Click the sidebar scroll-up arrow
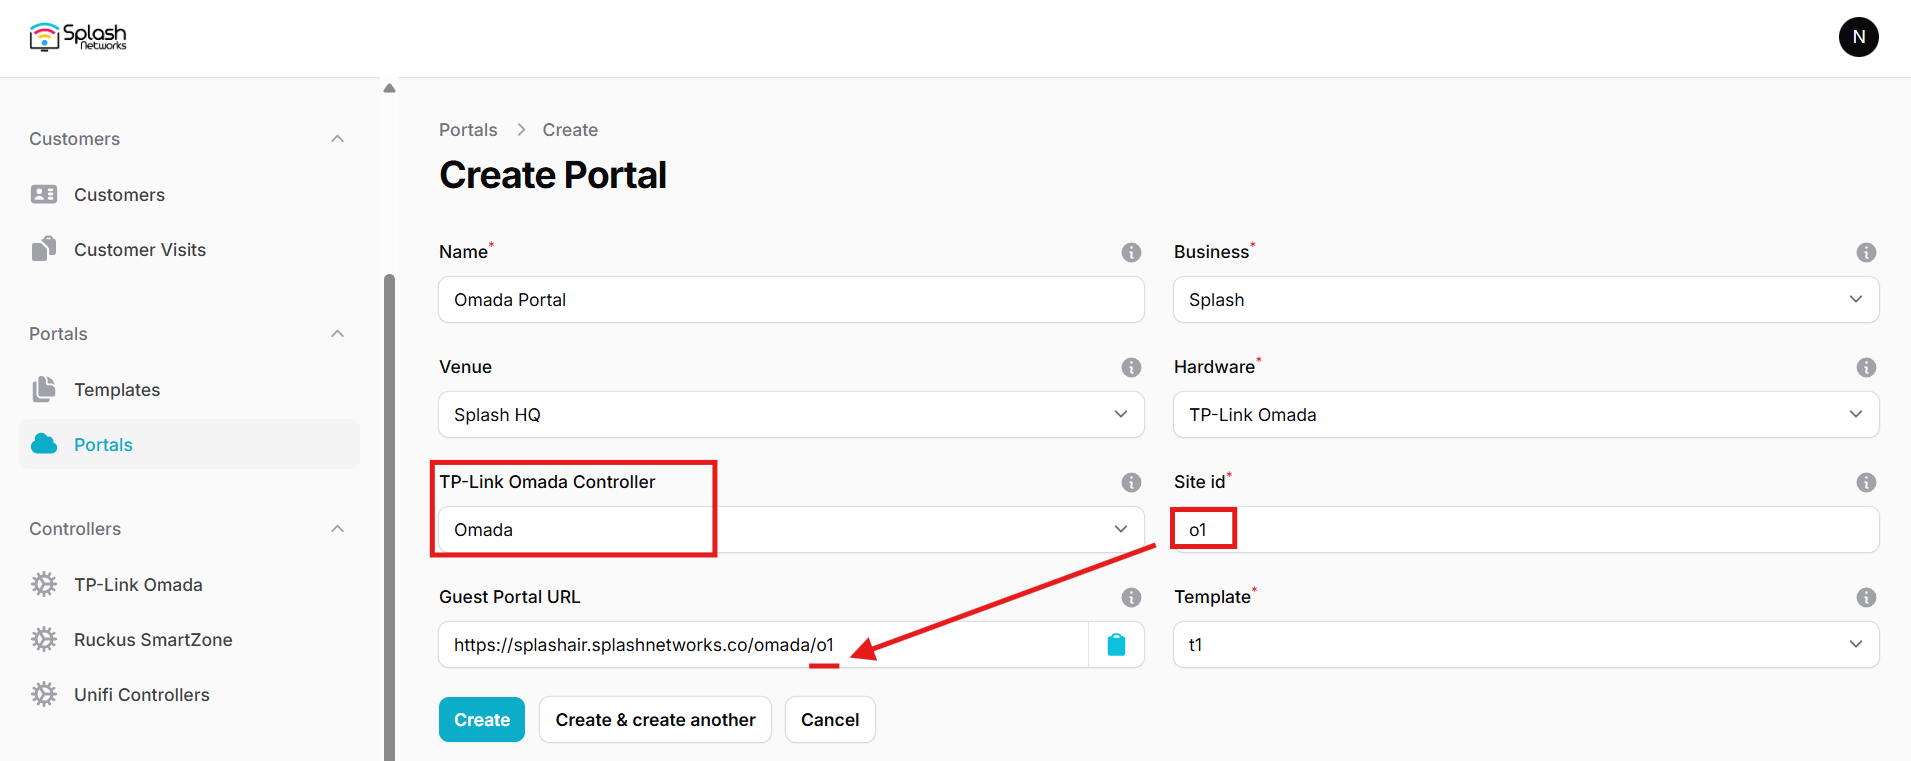Viewport: 1911px width, 761px height. (x=389, y=88)
